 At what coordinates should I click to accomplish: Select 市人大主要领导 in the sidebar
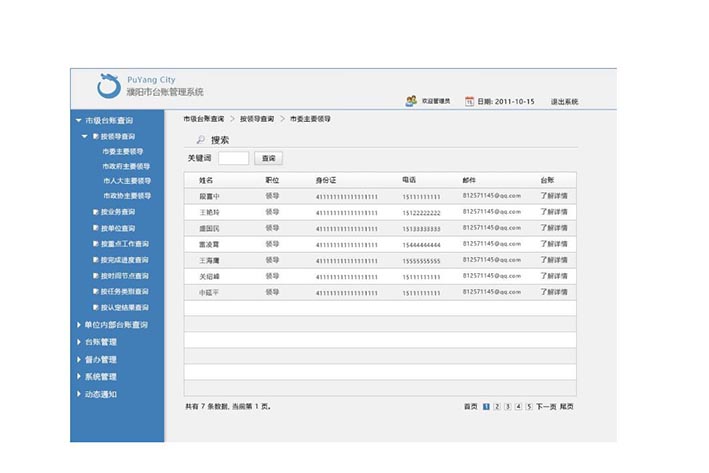(x=127, y=181)
